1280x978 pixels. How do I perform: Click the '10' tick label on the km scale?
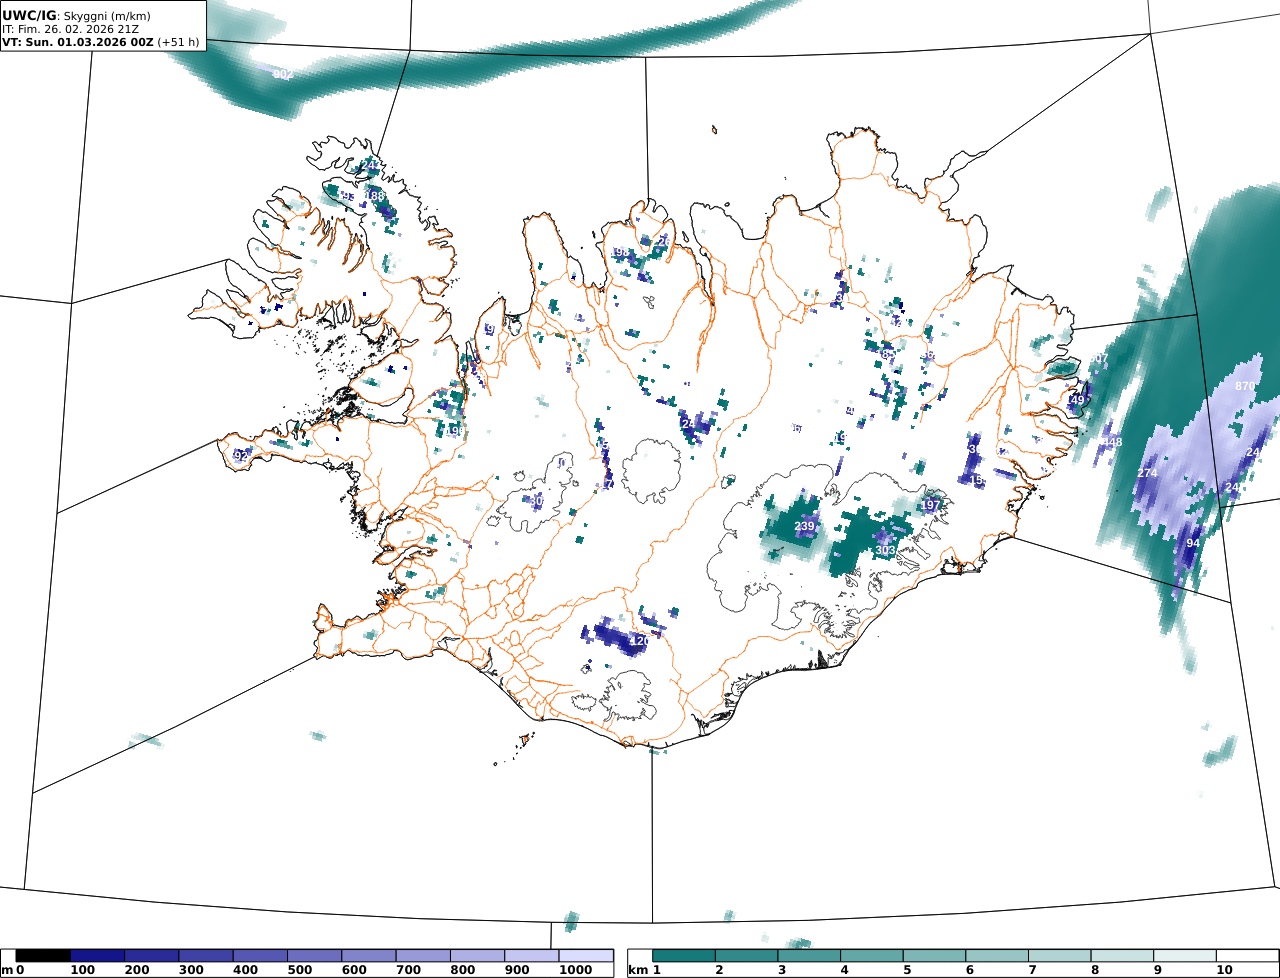click(1224, 970)
